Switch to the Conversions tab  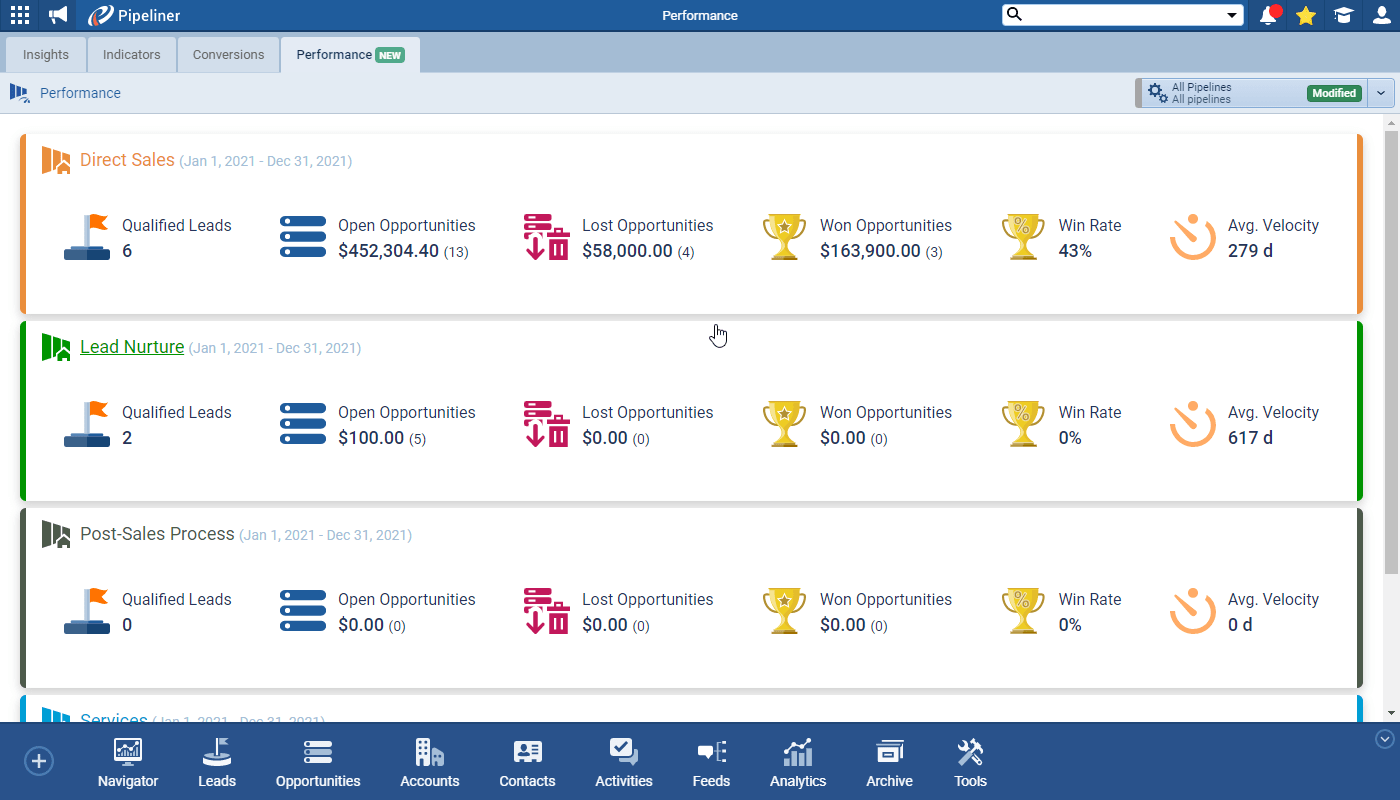coord(229,55)
